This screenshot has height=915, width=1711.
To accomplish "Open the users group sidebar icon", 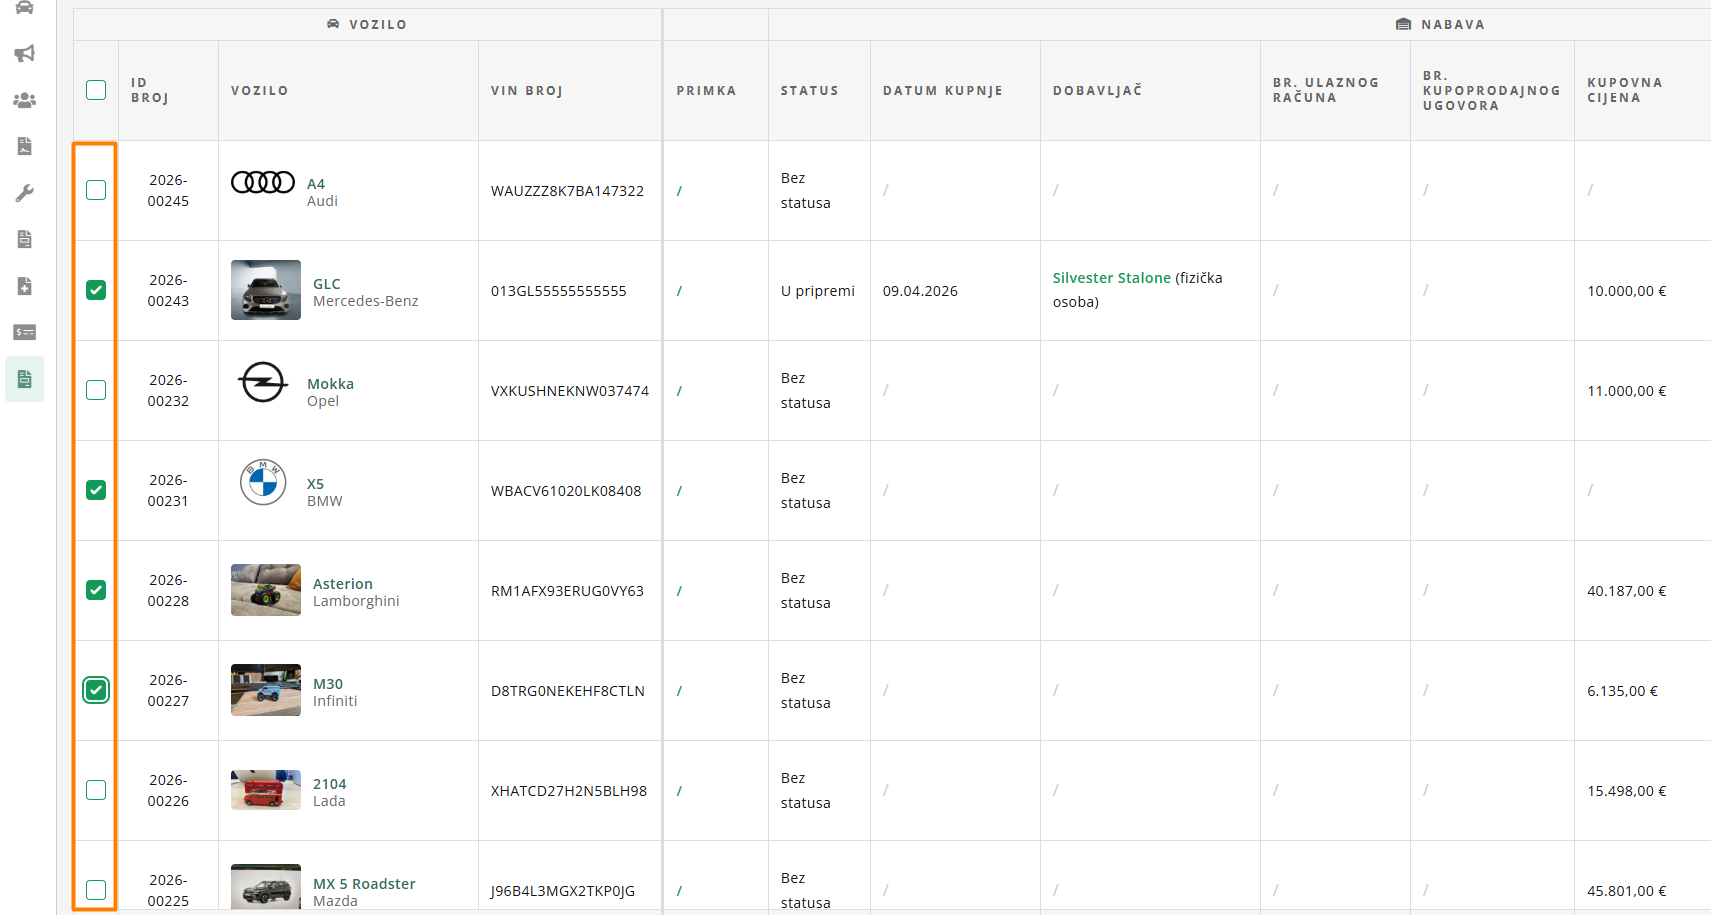I will click(x=25, y=100).
